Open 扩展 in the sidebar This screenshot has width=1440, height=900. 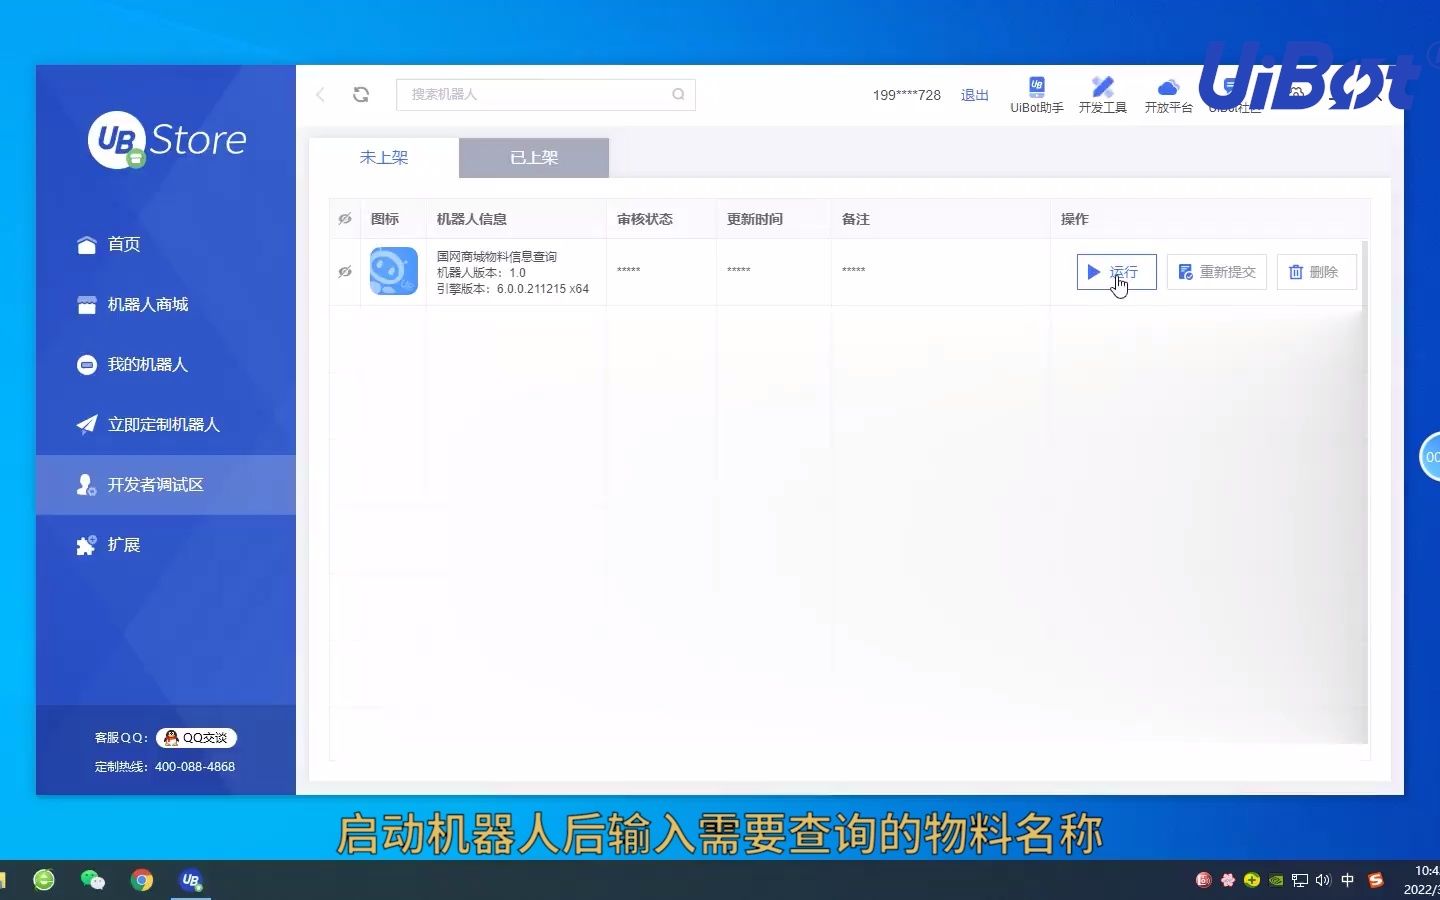(x=166, y=544)
